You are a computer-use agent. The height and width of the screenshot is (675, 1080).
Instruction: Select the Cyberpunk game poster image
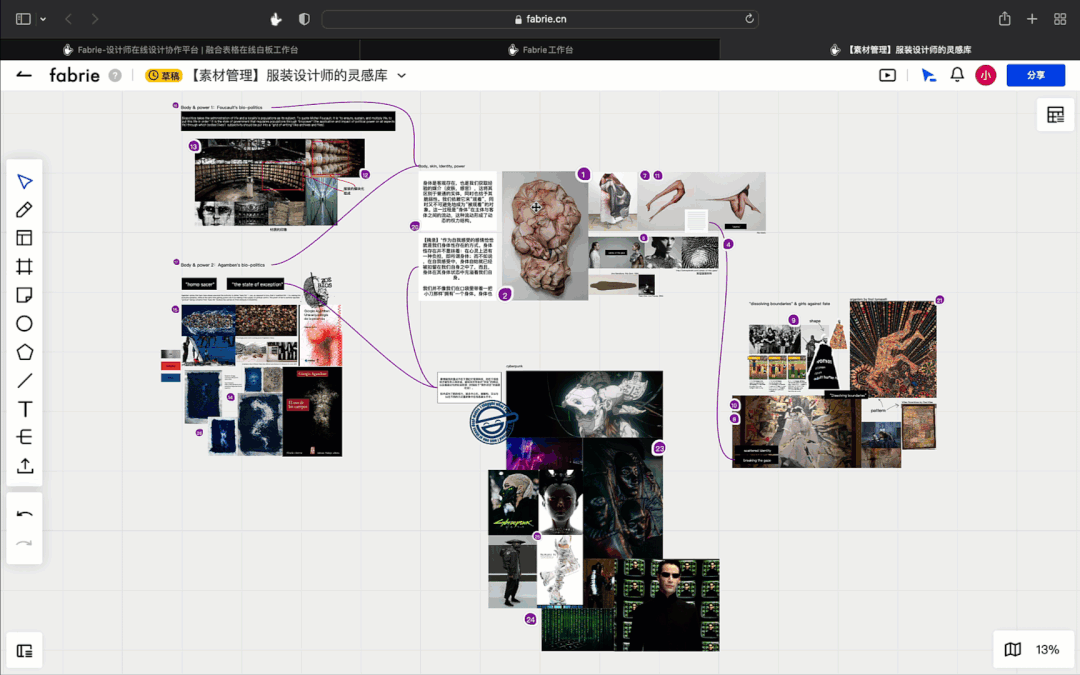[x=513, y=503]
